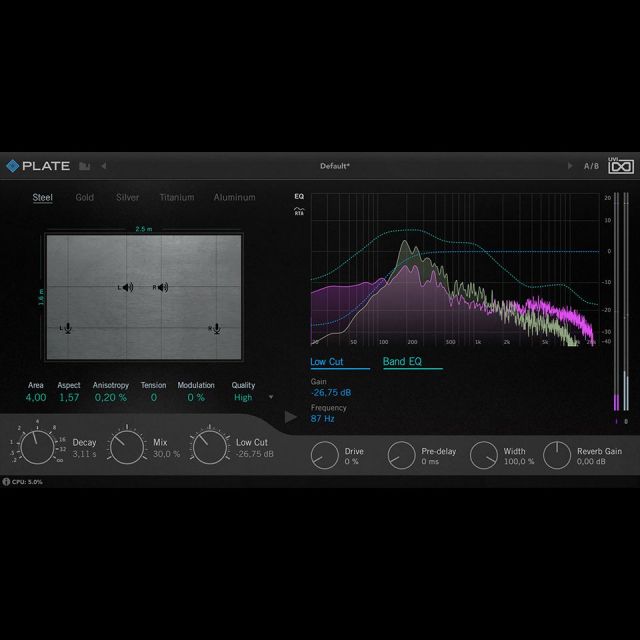This screenshot has width=640, height=640.
Task: Switch to the Titanium plate material
Action: click(176, 198)
